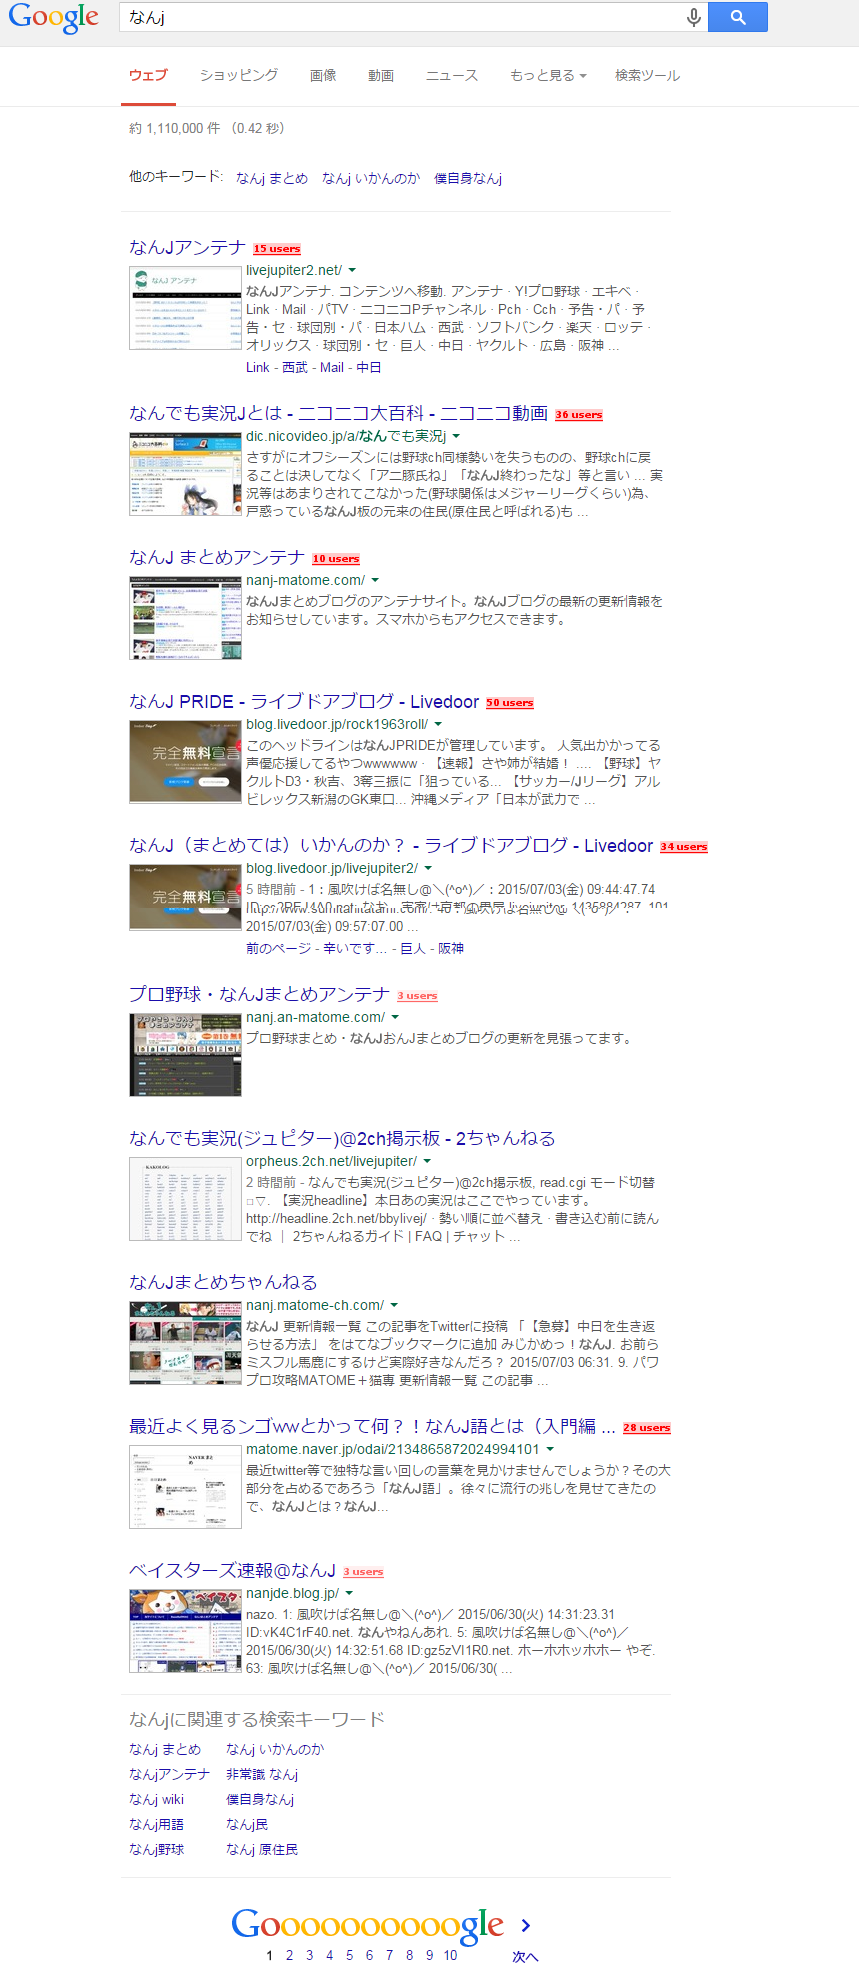This screenshot has width=859, height=1964.
Task: Open dropdown arrow next to blog.livedoor.jp/livejupiter2
Action: coord(428,869)
